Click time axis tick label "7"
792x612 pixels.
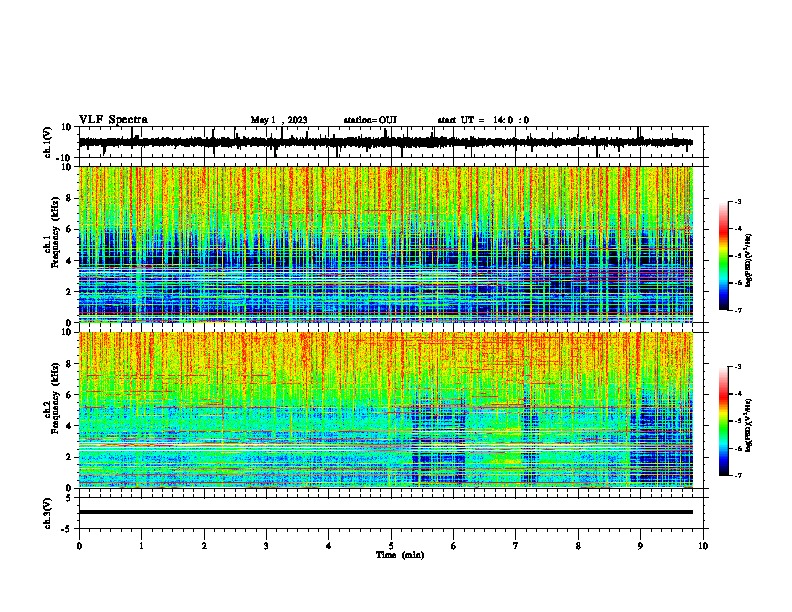point(516,546)
